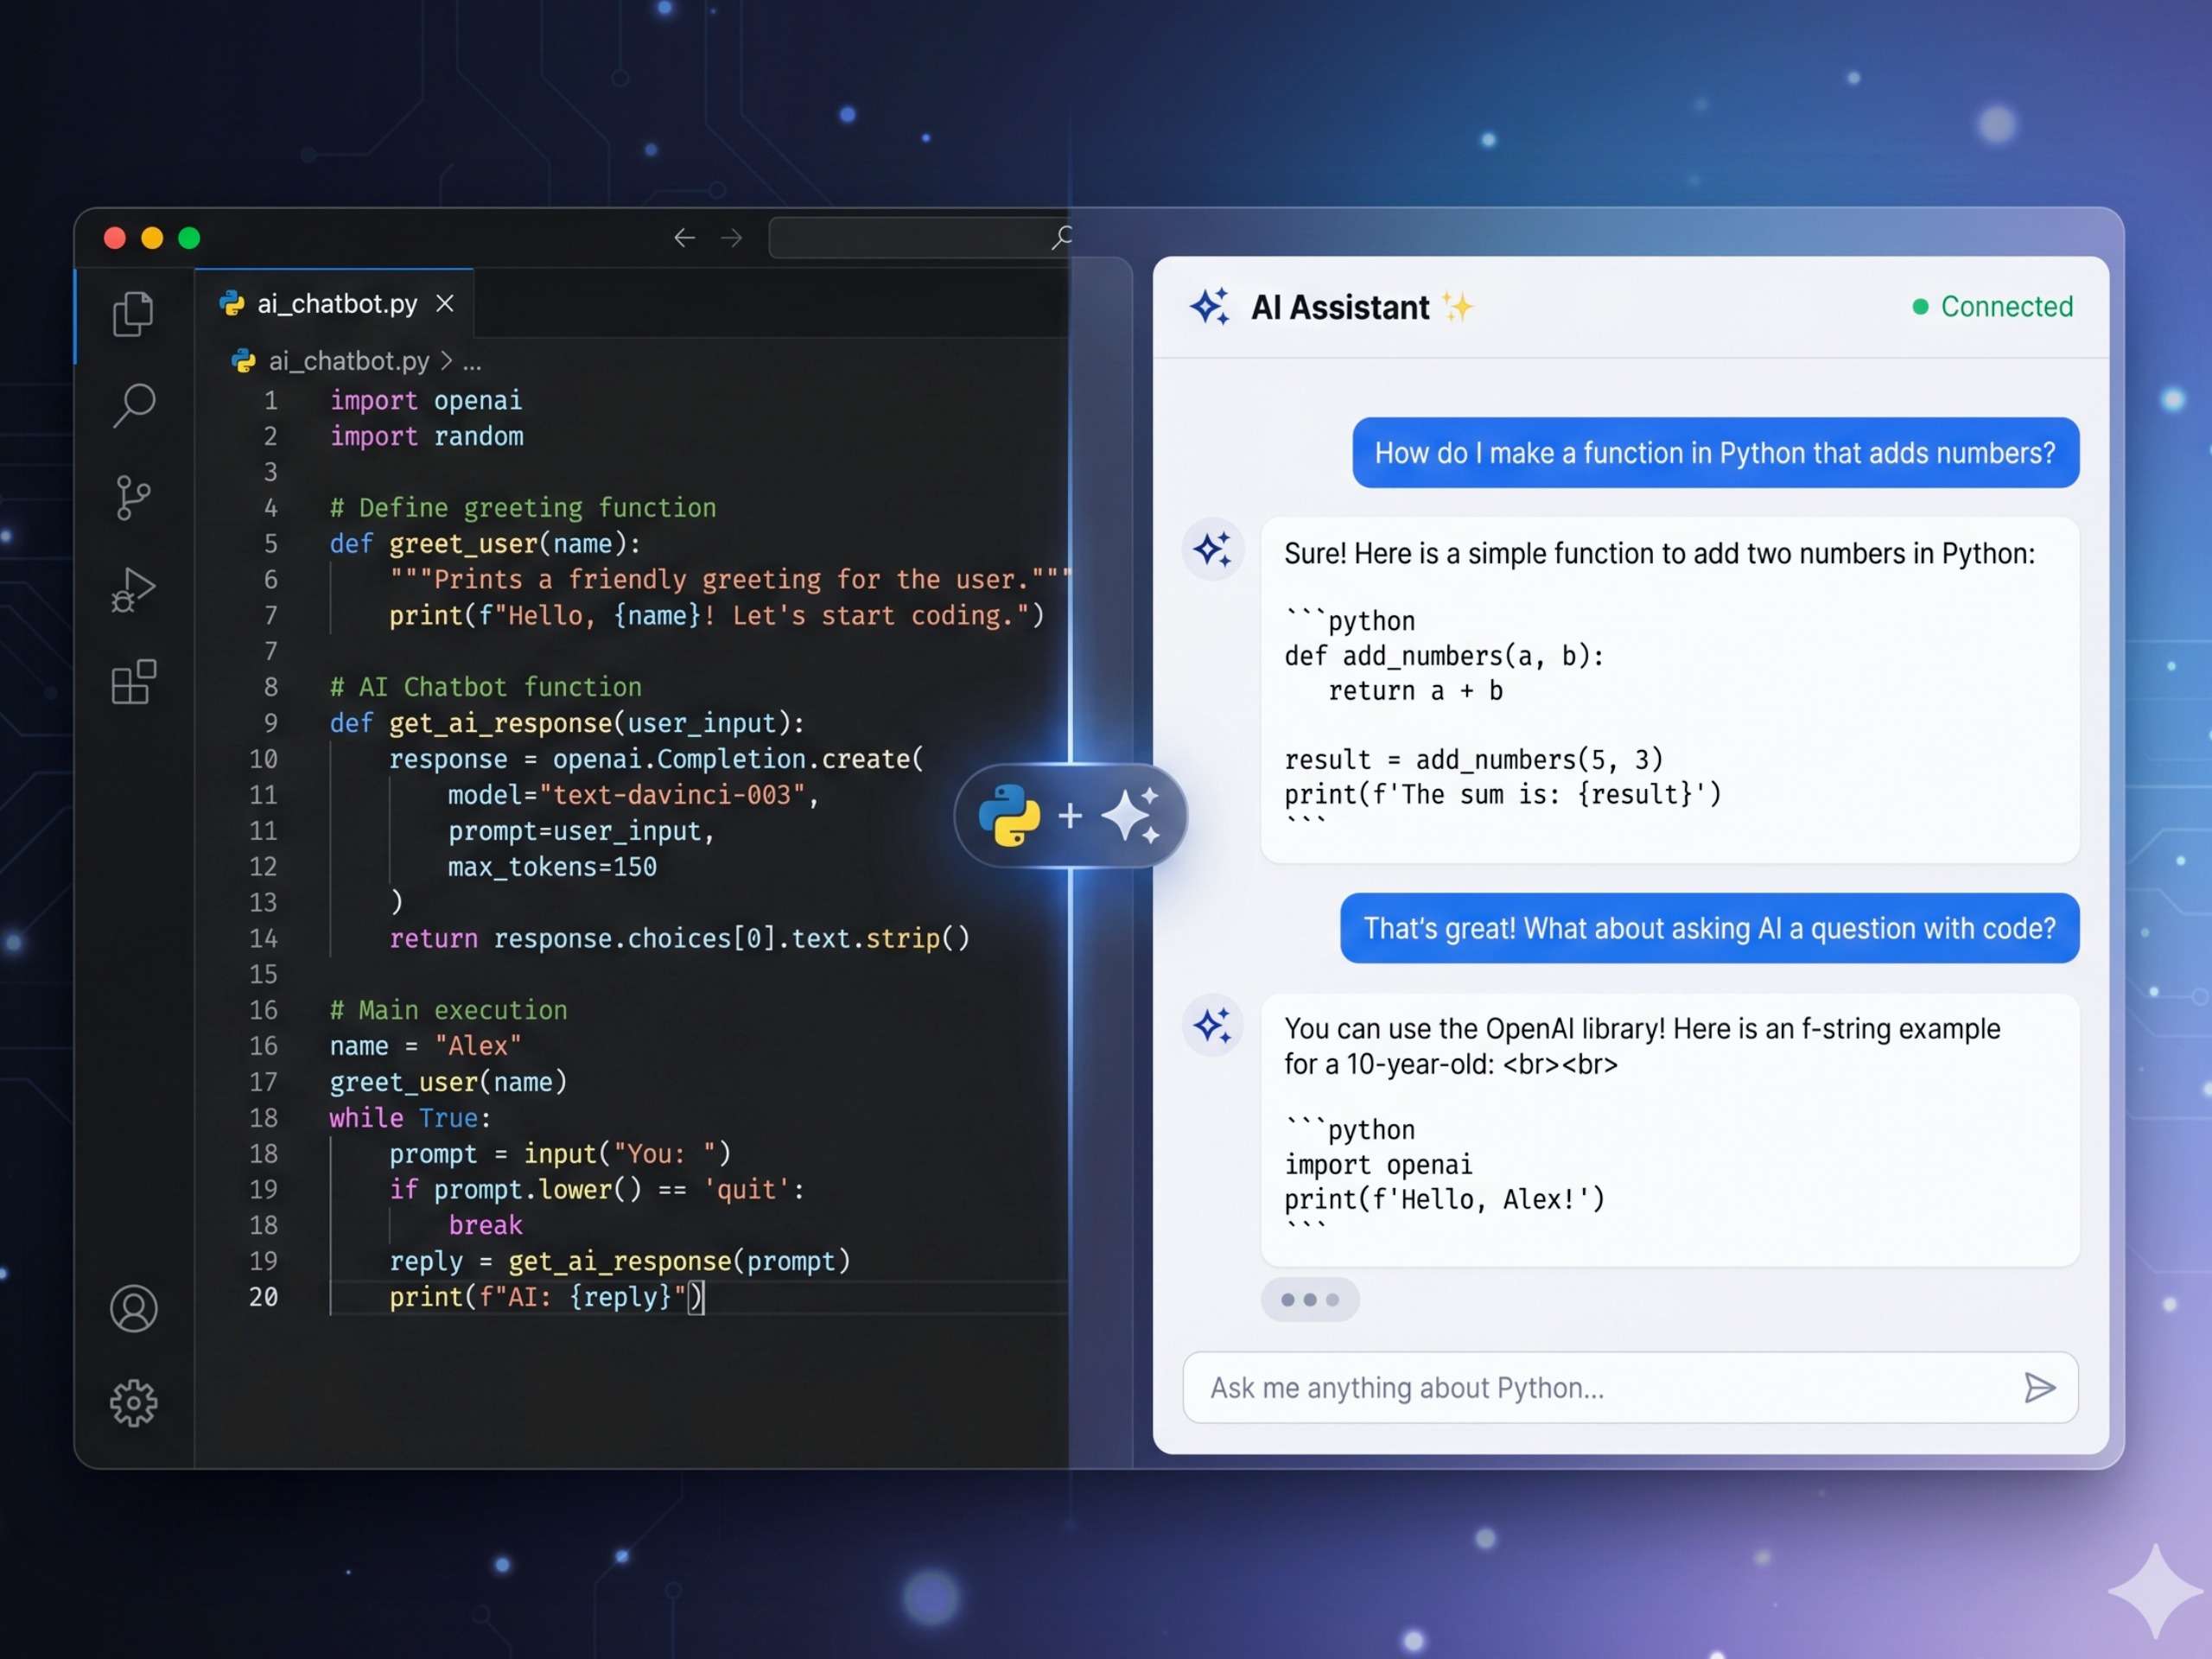Click 'reply = get_ai_response(prompt)' in the editor
This screenshot has height=1659, width=2212.
click(x=620, y=1261)
